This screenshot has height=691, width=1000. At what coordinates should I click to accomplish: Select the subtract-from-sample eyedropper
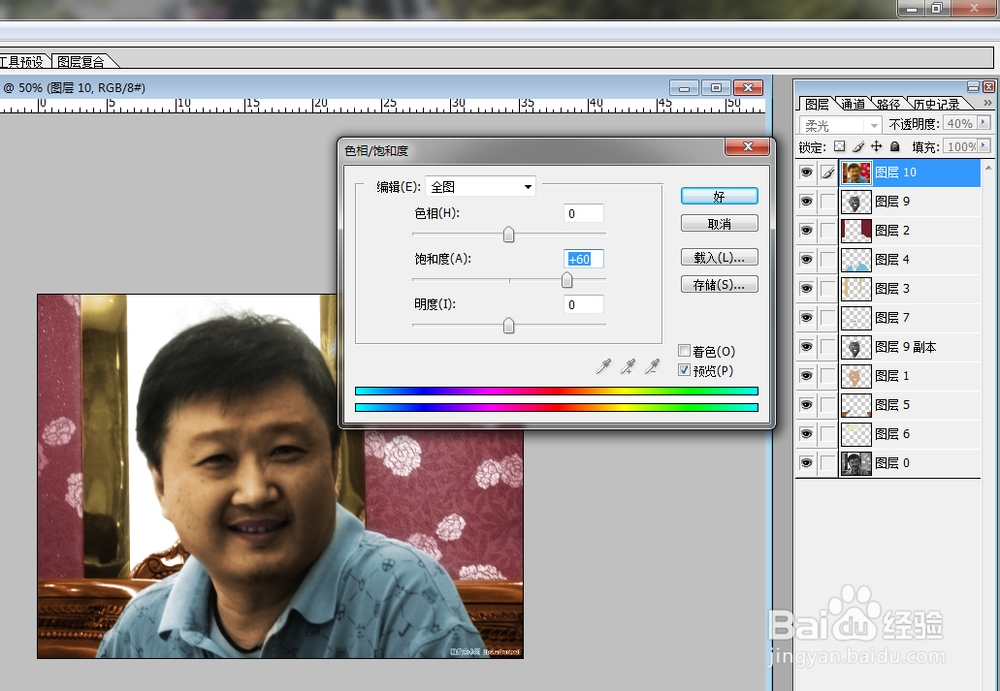click(x=653, y=366)
